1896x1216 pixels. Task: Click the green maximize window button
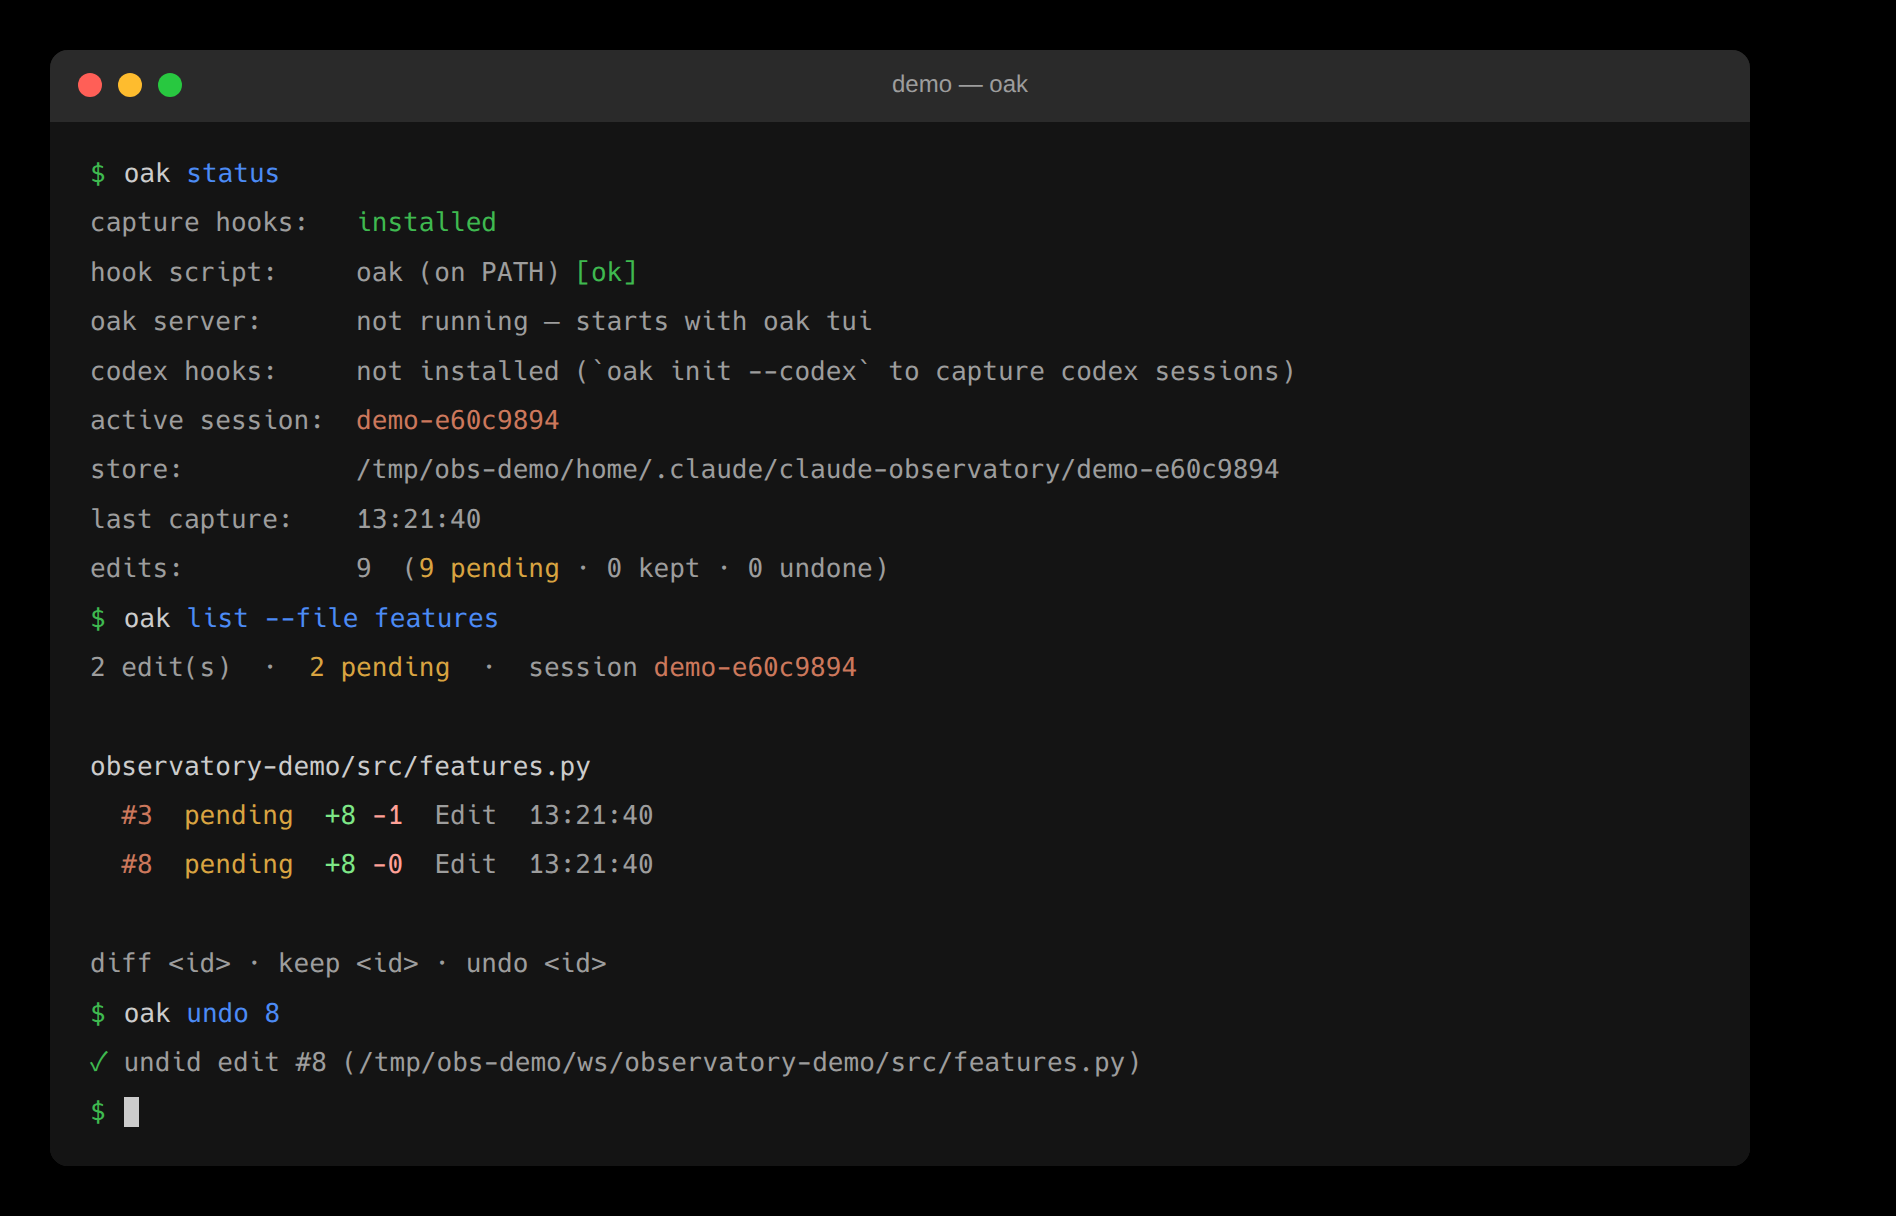pos(170,85)
